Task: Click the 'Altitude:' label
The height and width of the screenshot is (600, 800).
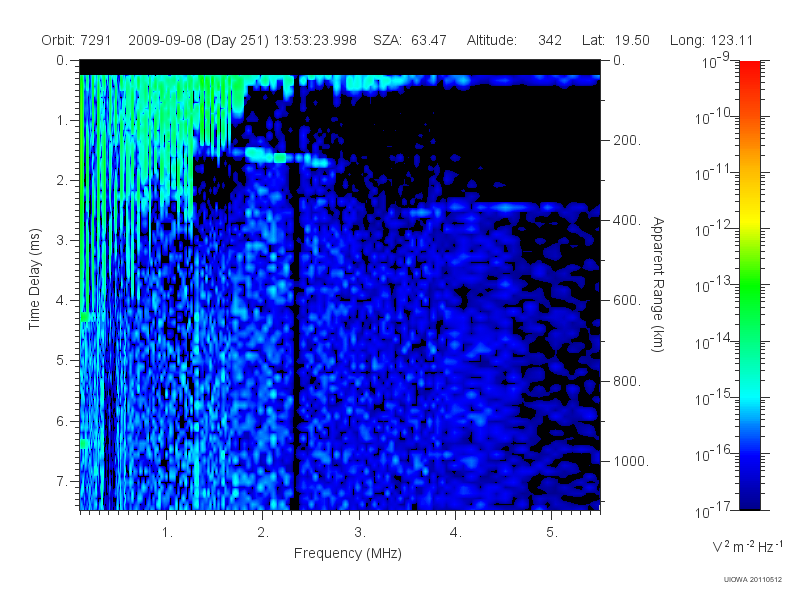Action: click(492, 40)
